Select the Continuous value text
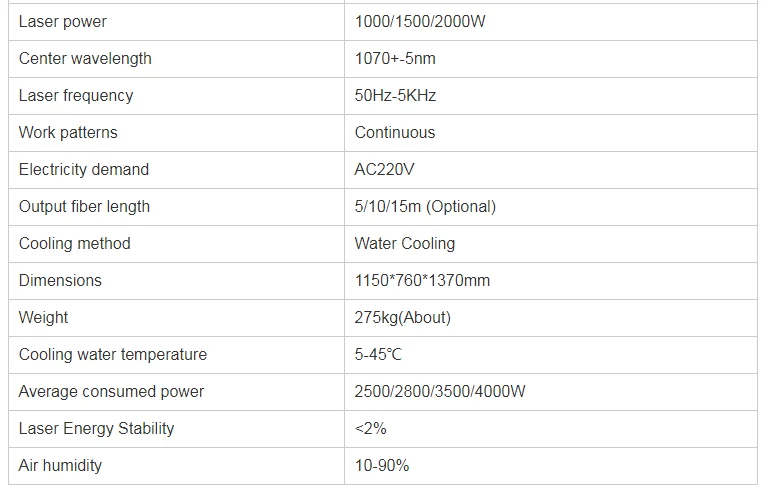Screen dimensions: 783x495 [x=395, y=132]
